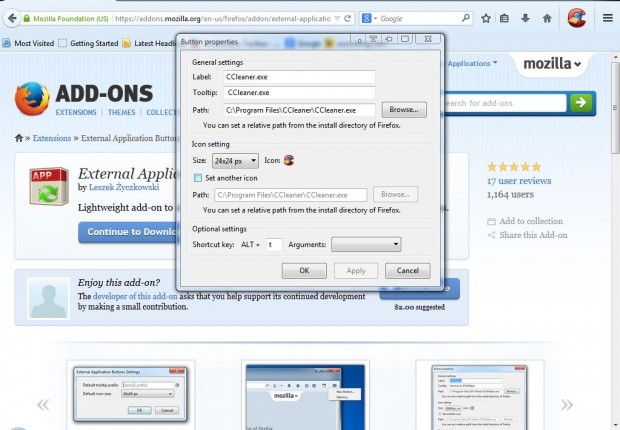620x430 pixels.
Task: Click the five-star rating
Action: (514, 167)
